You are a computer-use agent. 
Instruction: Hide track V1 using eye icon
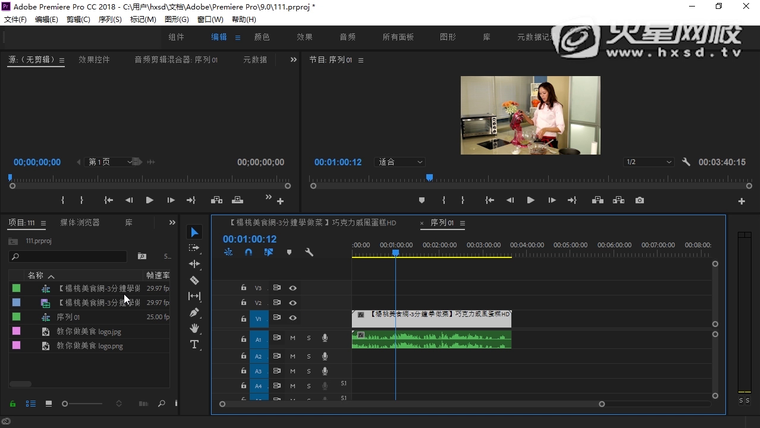293,318
